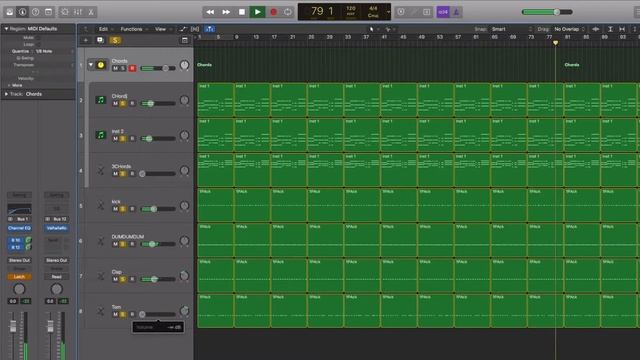This screenshot has width=640, height=360.
Task: Click the playhead marker in the ruler
Action: point(555,42)
